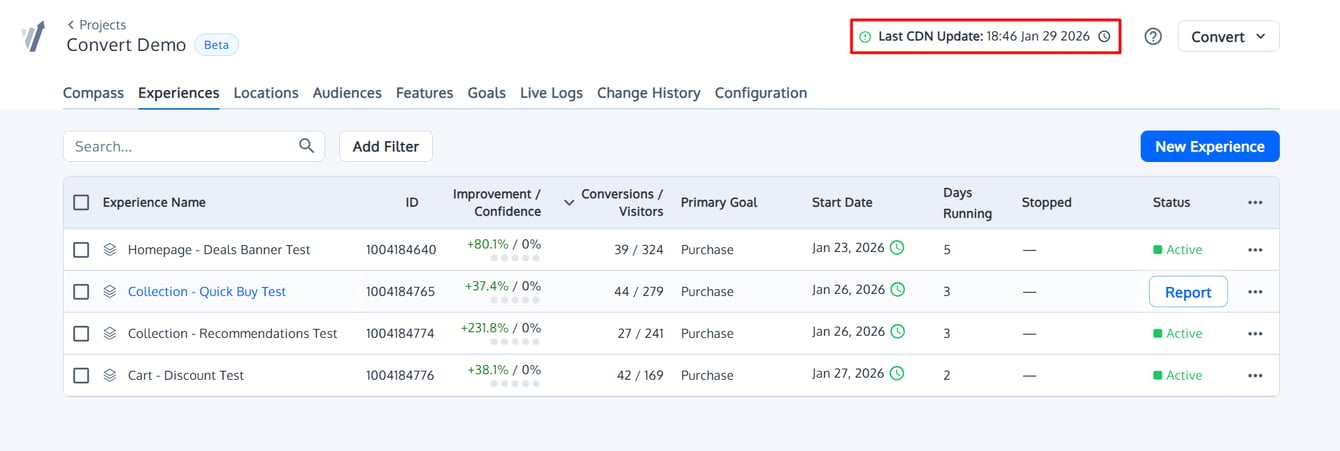
Task: Open the Report button for Quick Buy Test
Action: (x=1188, y=292)
